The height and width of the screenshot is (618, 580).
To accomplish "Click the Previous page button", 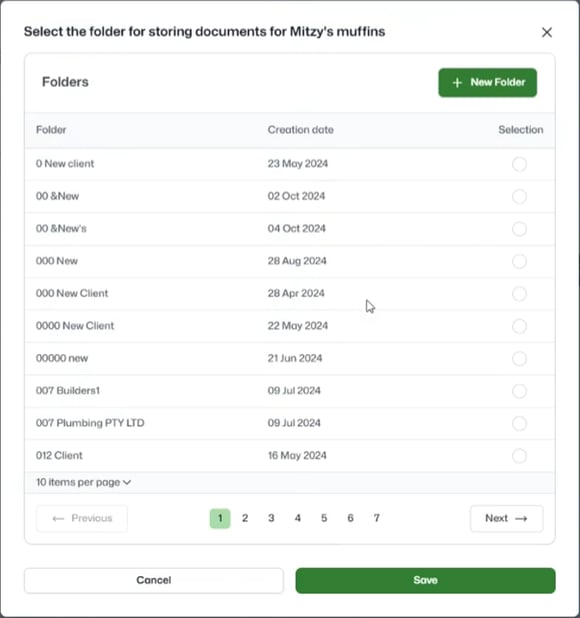I will [82, 518].
